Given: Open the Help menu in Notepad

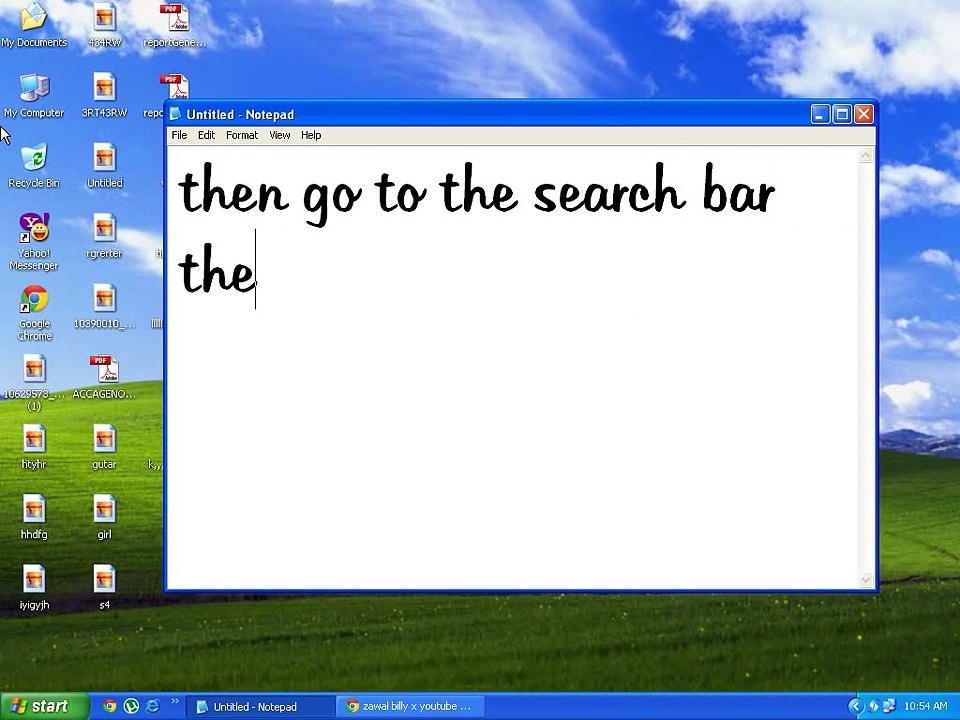Looking at the screenshot, I should coord(311,135).
